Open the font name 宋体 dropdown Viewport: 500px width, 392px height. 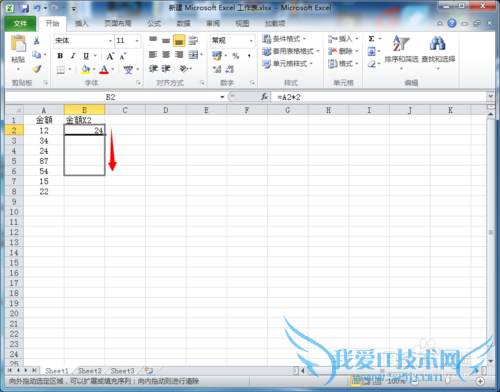(110, 41)
